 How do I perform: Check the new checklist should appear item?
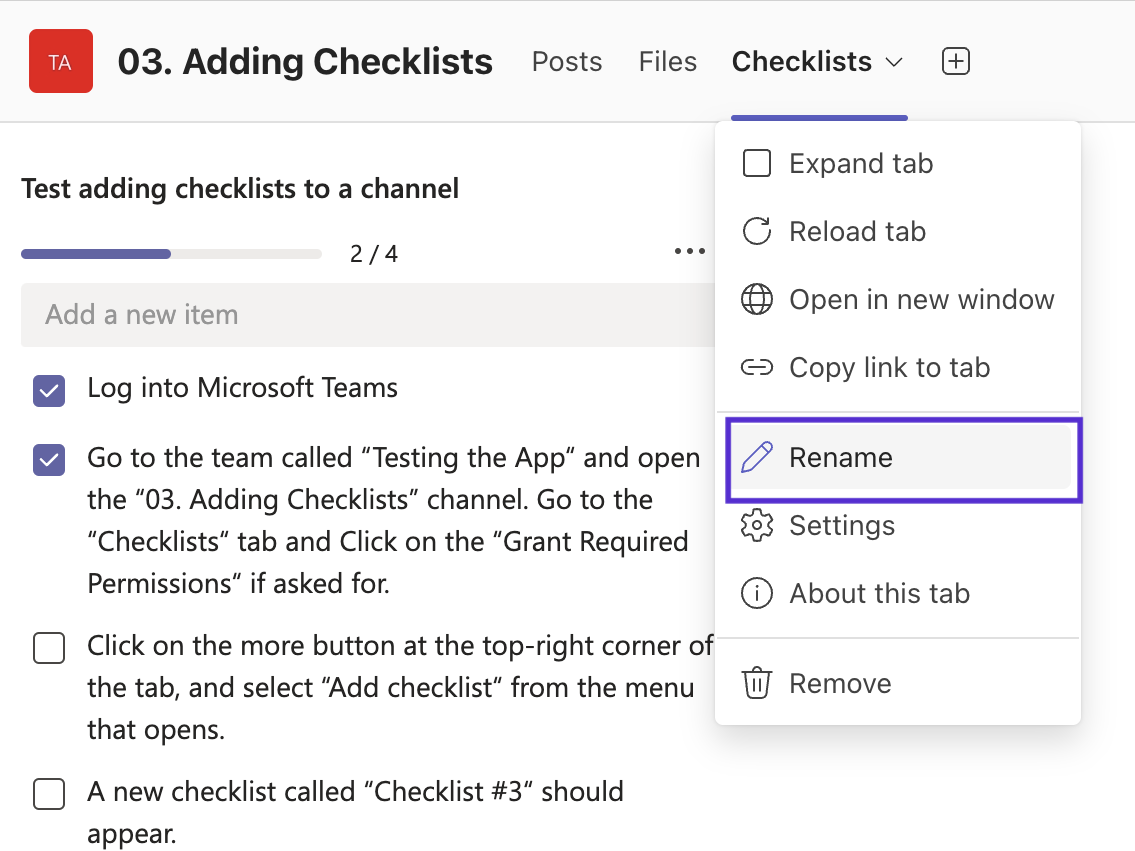click(49, 794)
